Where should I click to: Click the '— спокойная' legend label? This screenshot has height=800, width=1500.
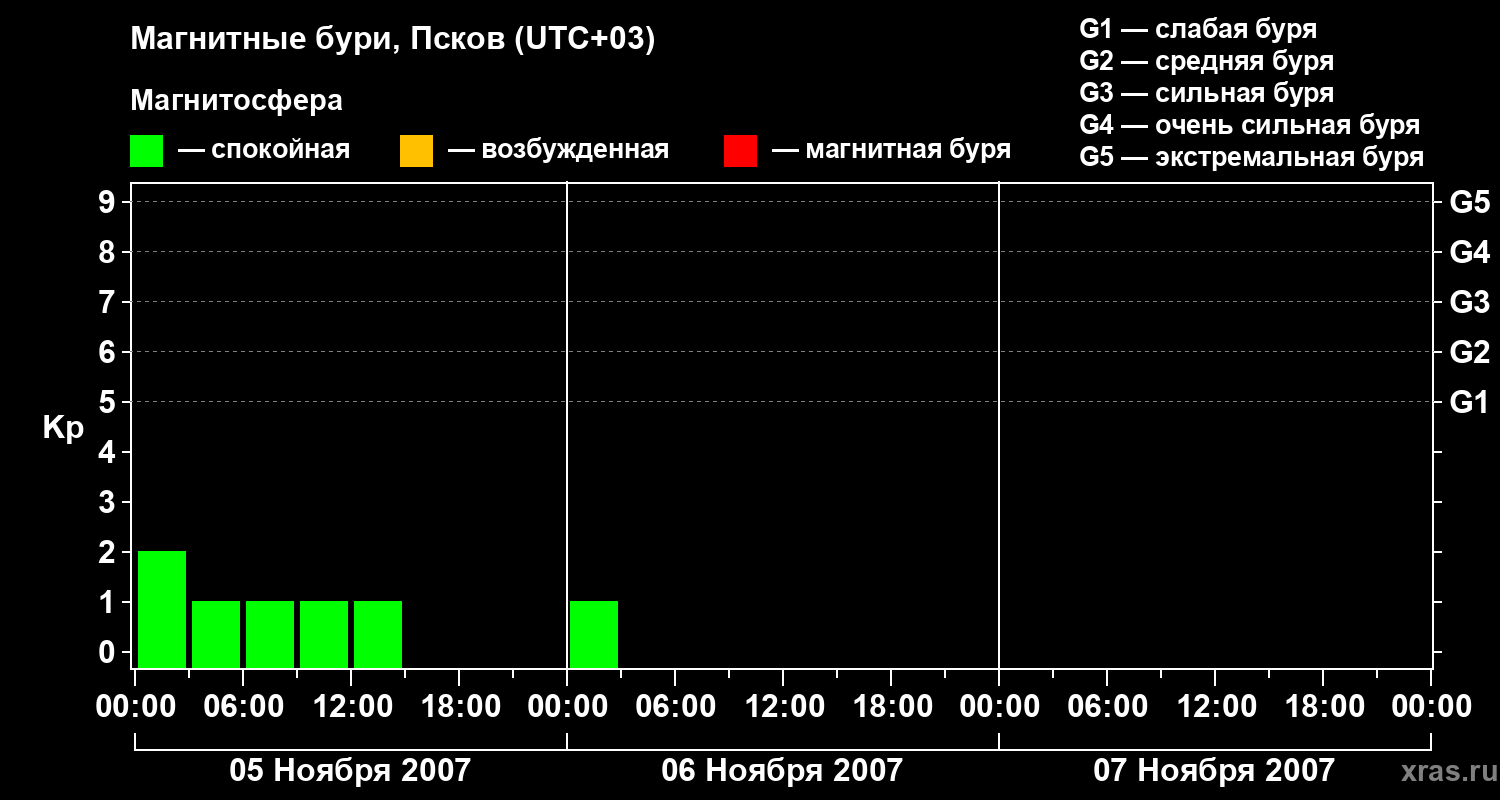[264, 150]
